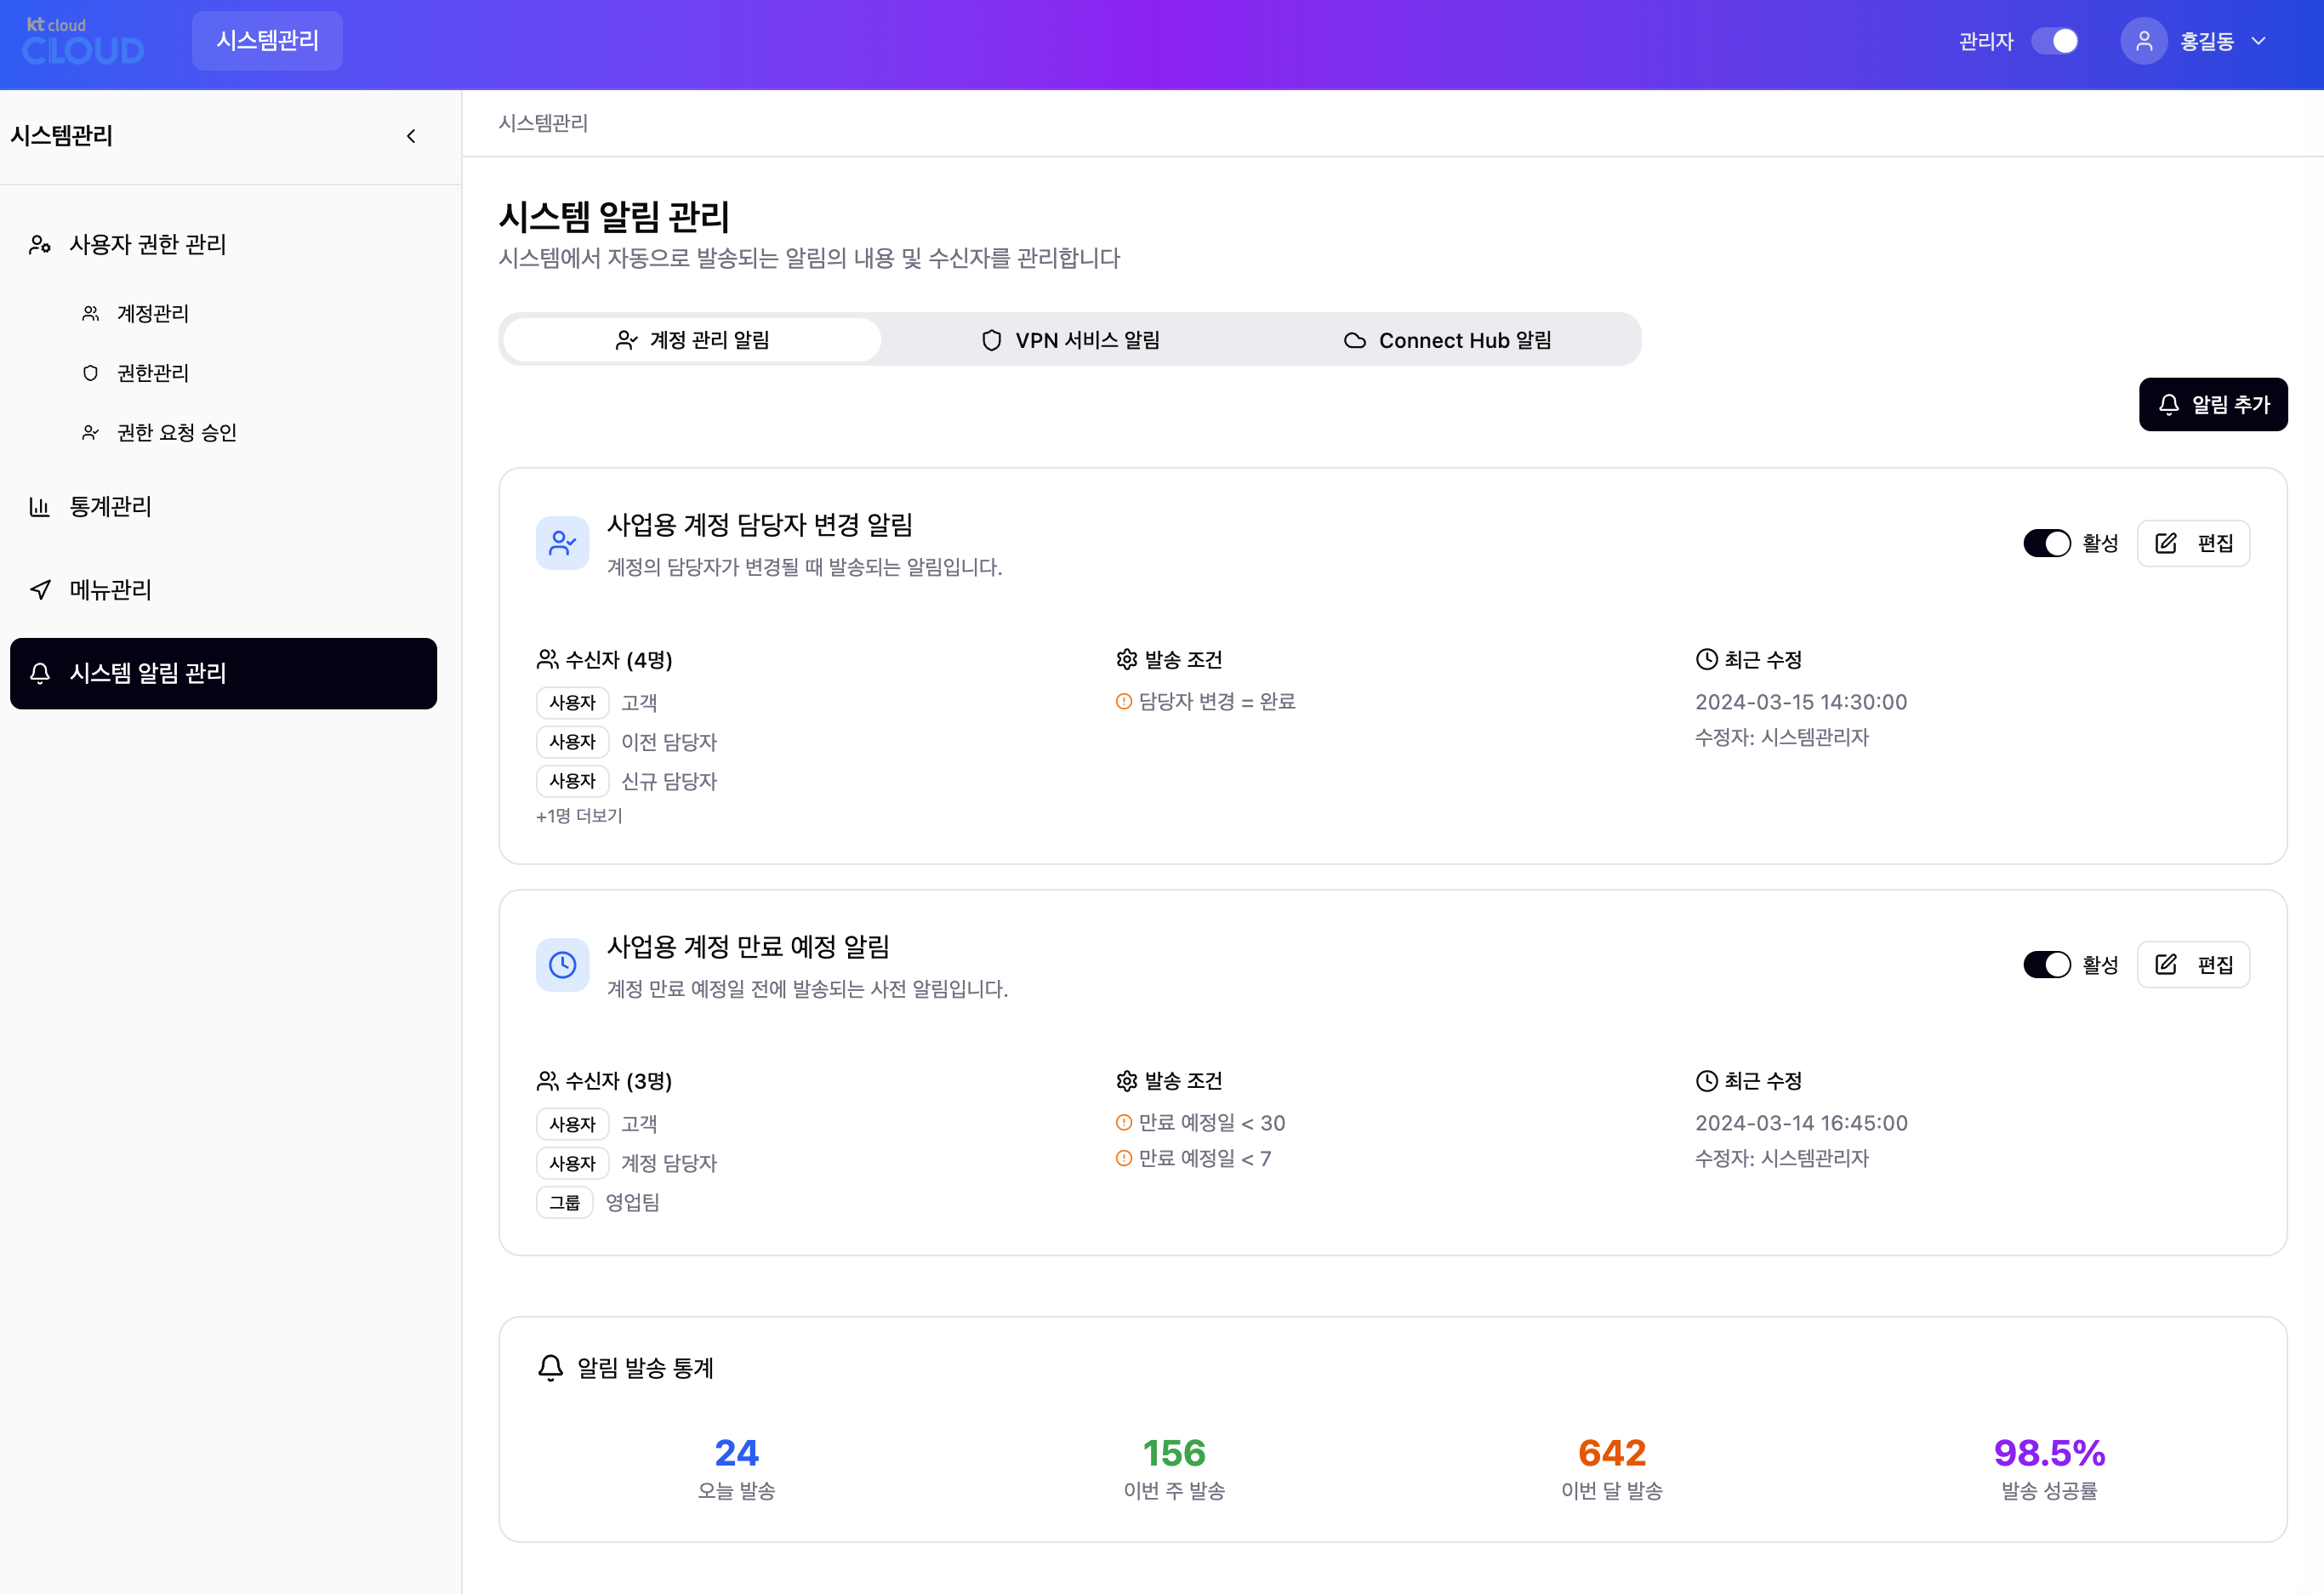Viewport: 2324px width, 1594px height.
Task: Click the 알림 추가 button
Action: pos(2212,404)
